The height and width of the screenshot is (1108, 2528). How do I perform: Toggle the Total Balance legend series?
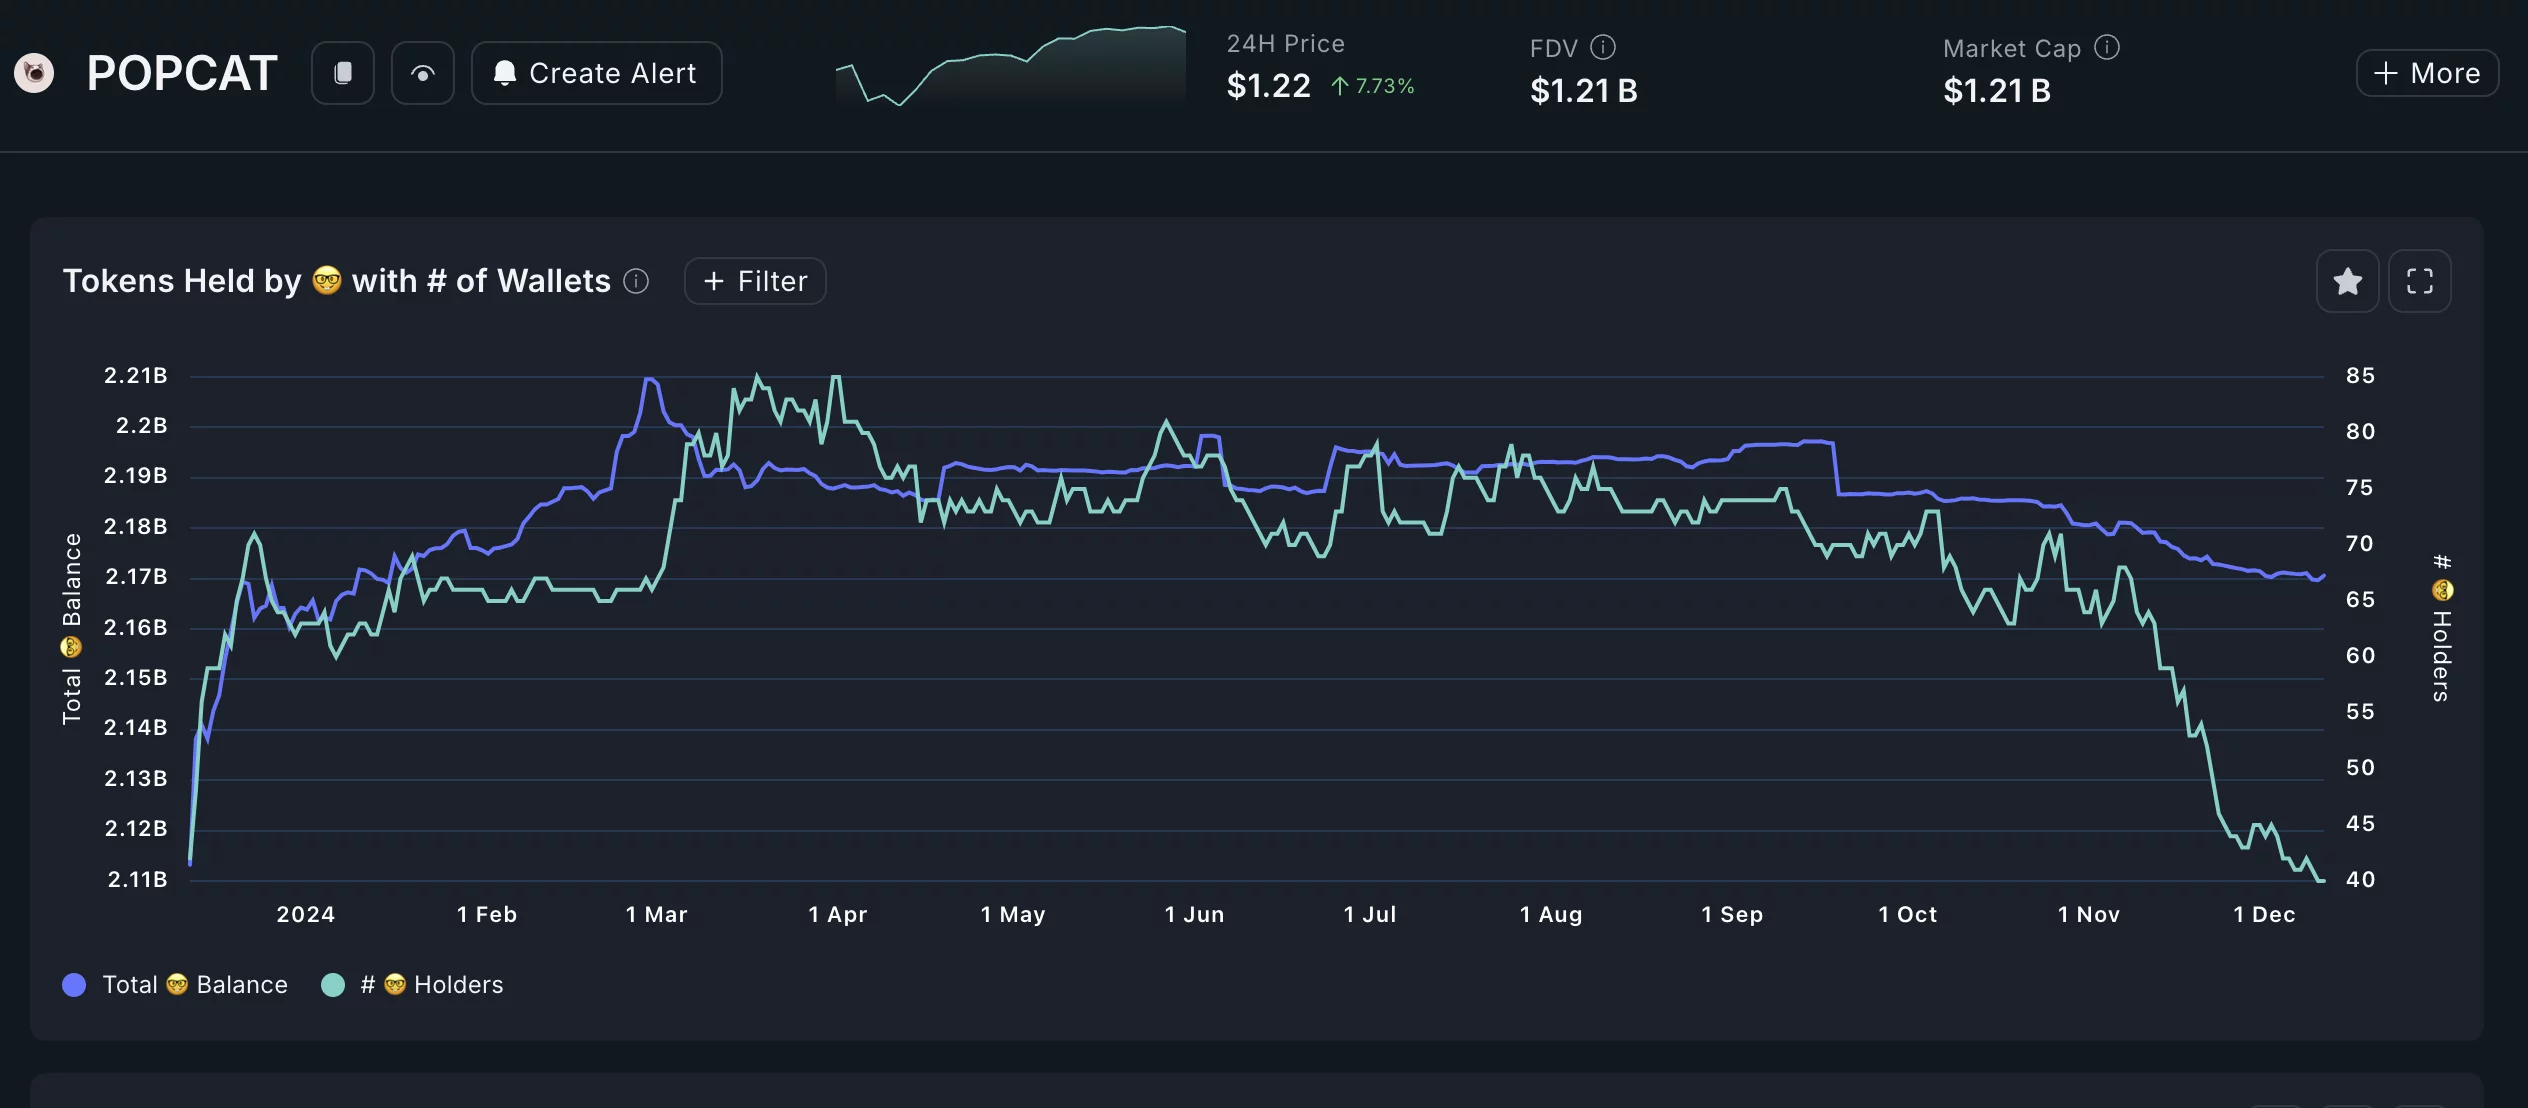(x=195, y=985)
